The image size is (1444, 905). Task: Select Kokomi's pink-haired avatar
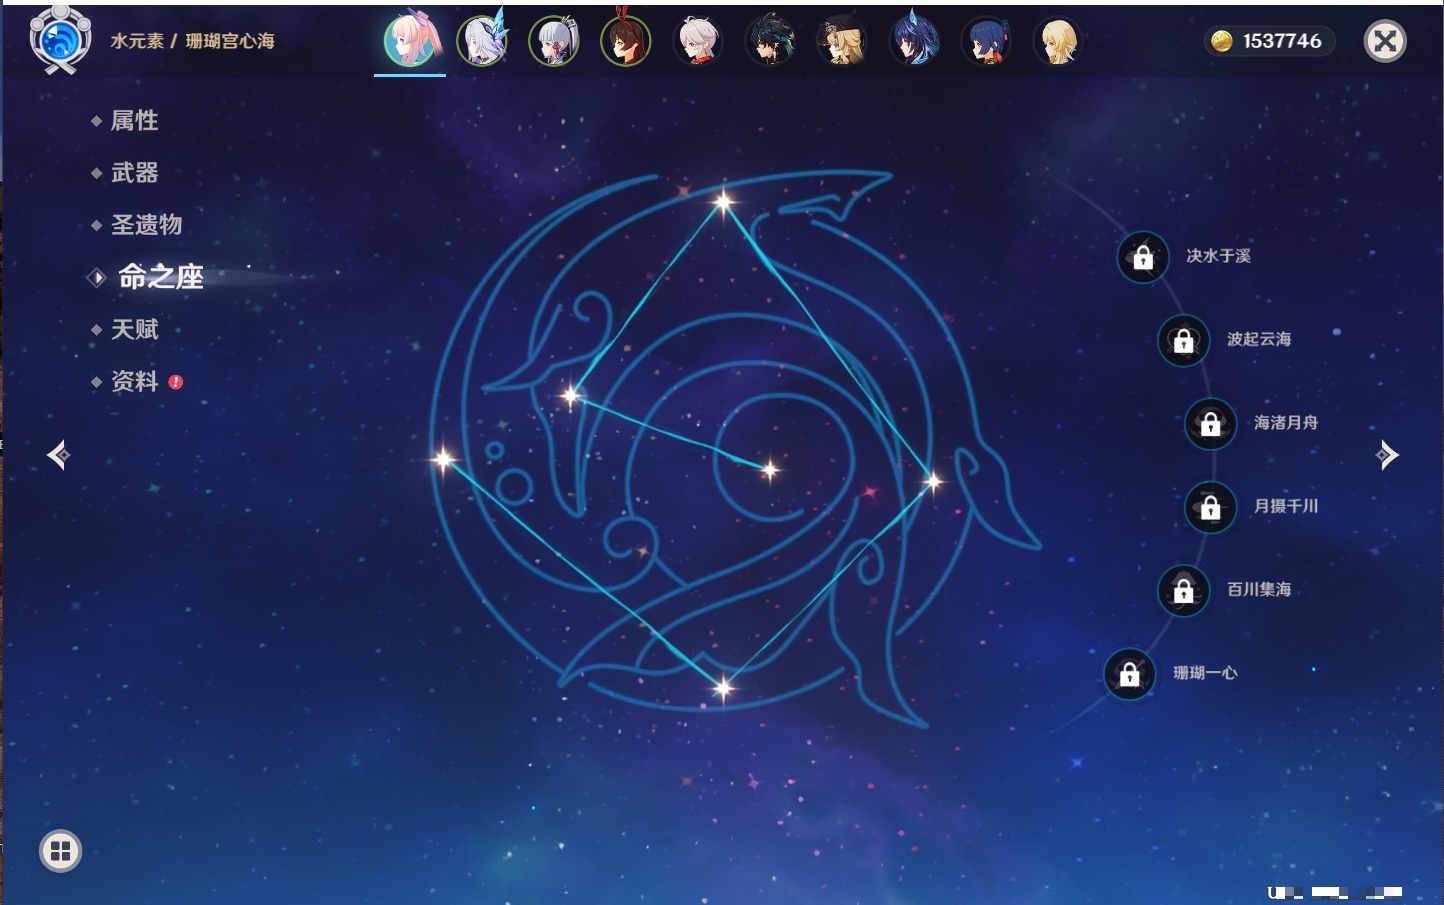[x=410, y=41]
